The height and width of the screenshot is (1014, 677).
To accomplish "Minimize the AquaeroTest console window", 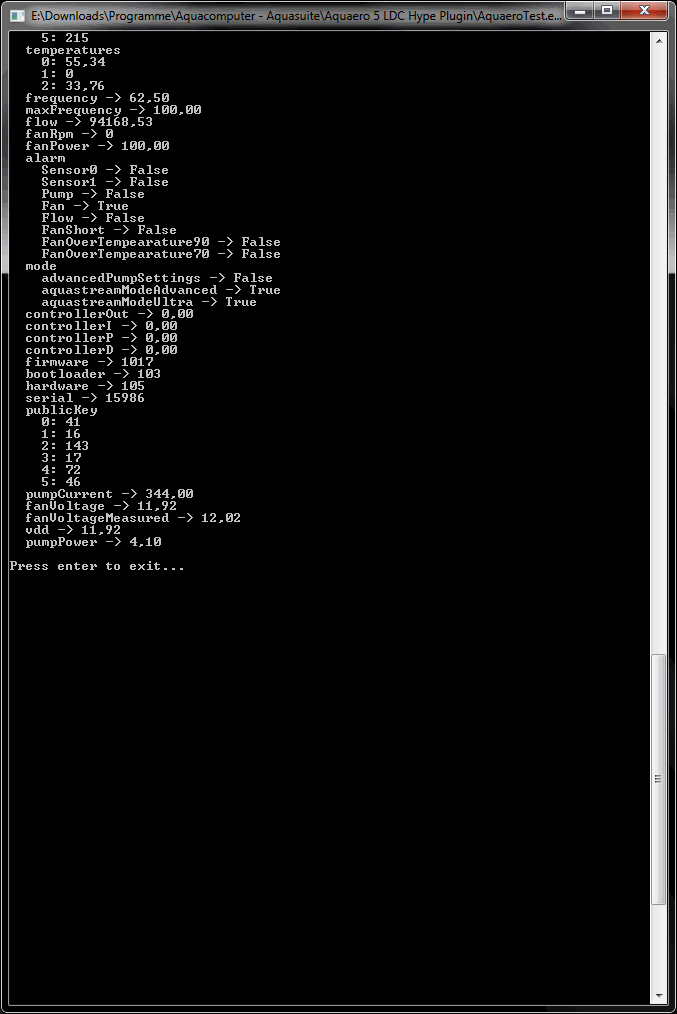I will [x=581, y=10].
